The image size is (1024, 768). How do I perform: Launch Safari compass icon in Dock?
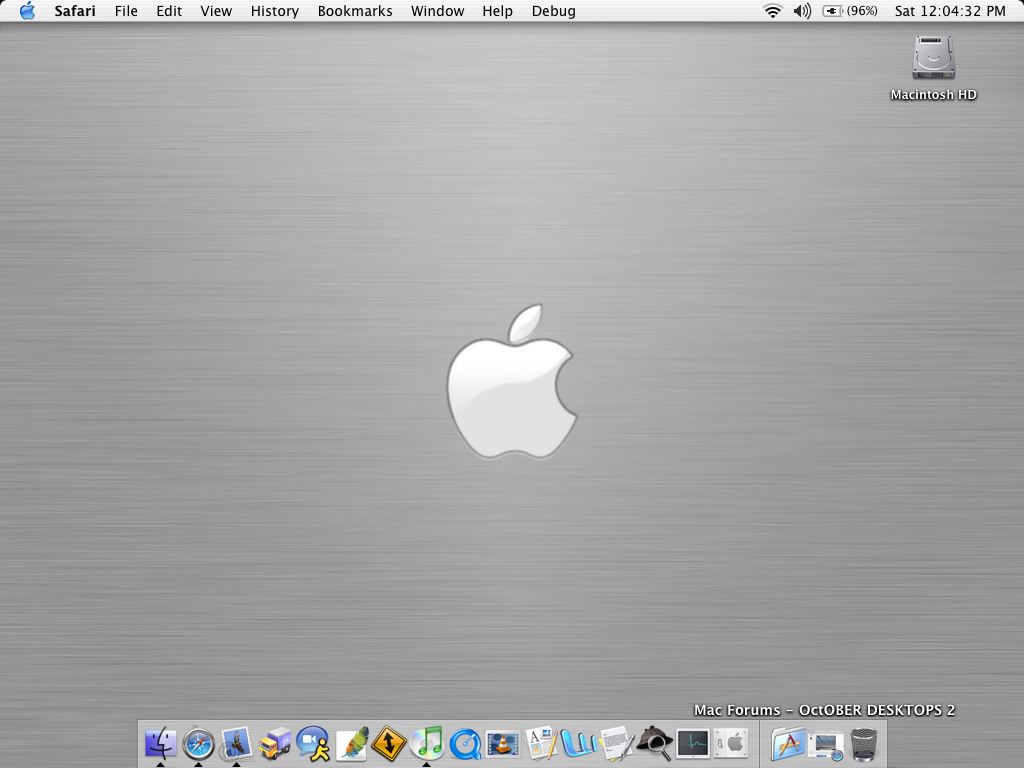point(199,743)
